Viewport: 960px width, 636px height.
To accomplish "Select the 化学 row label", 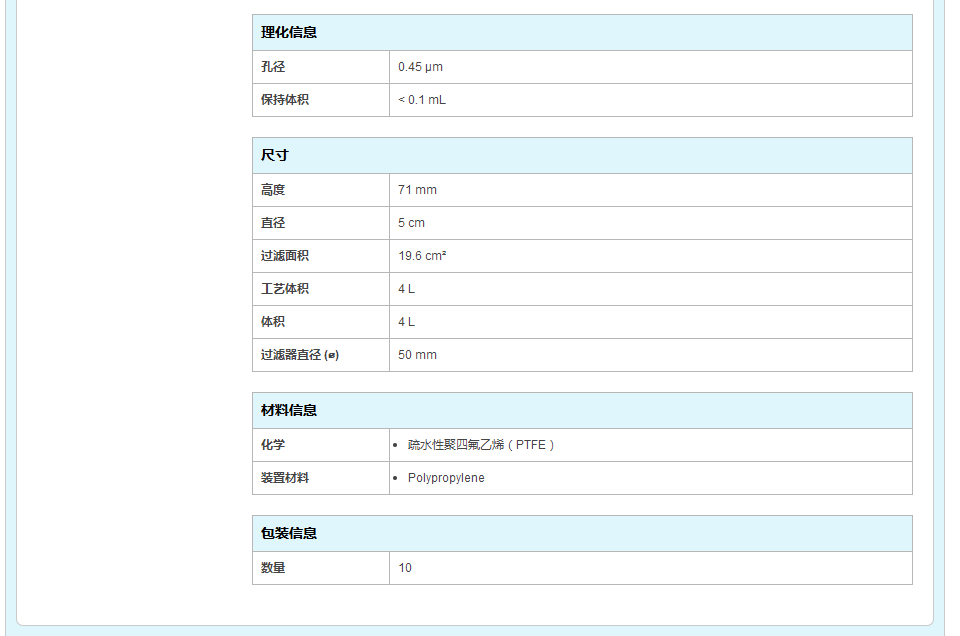I will click(268, 444).
